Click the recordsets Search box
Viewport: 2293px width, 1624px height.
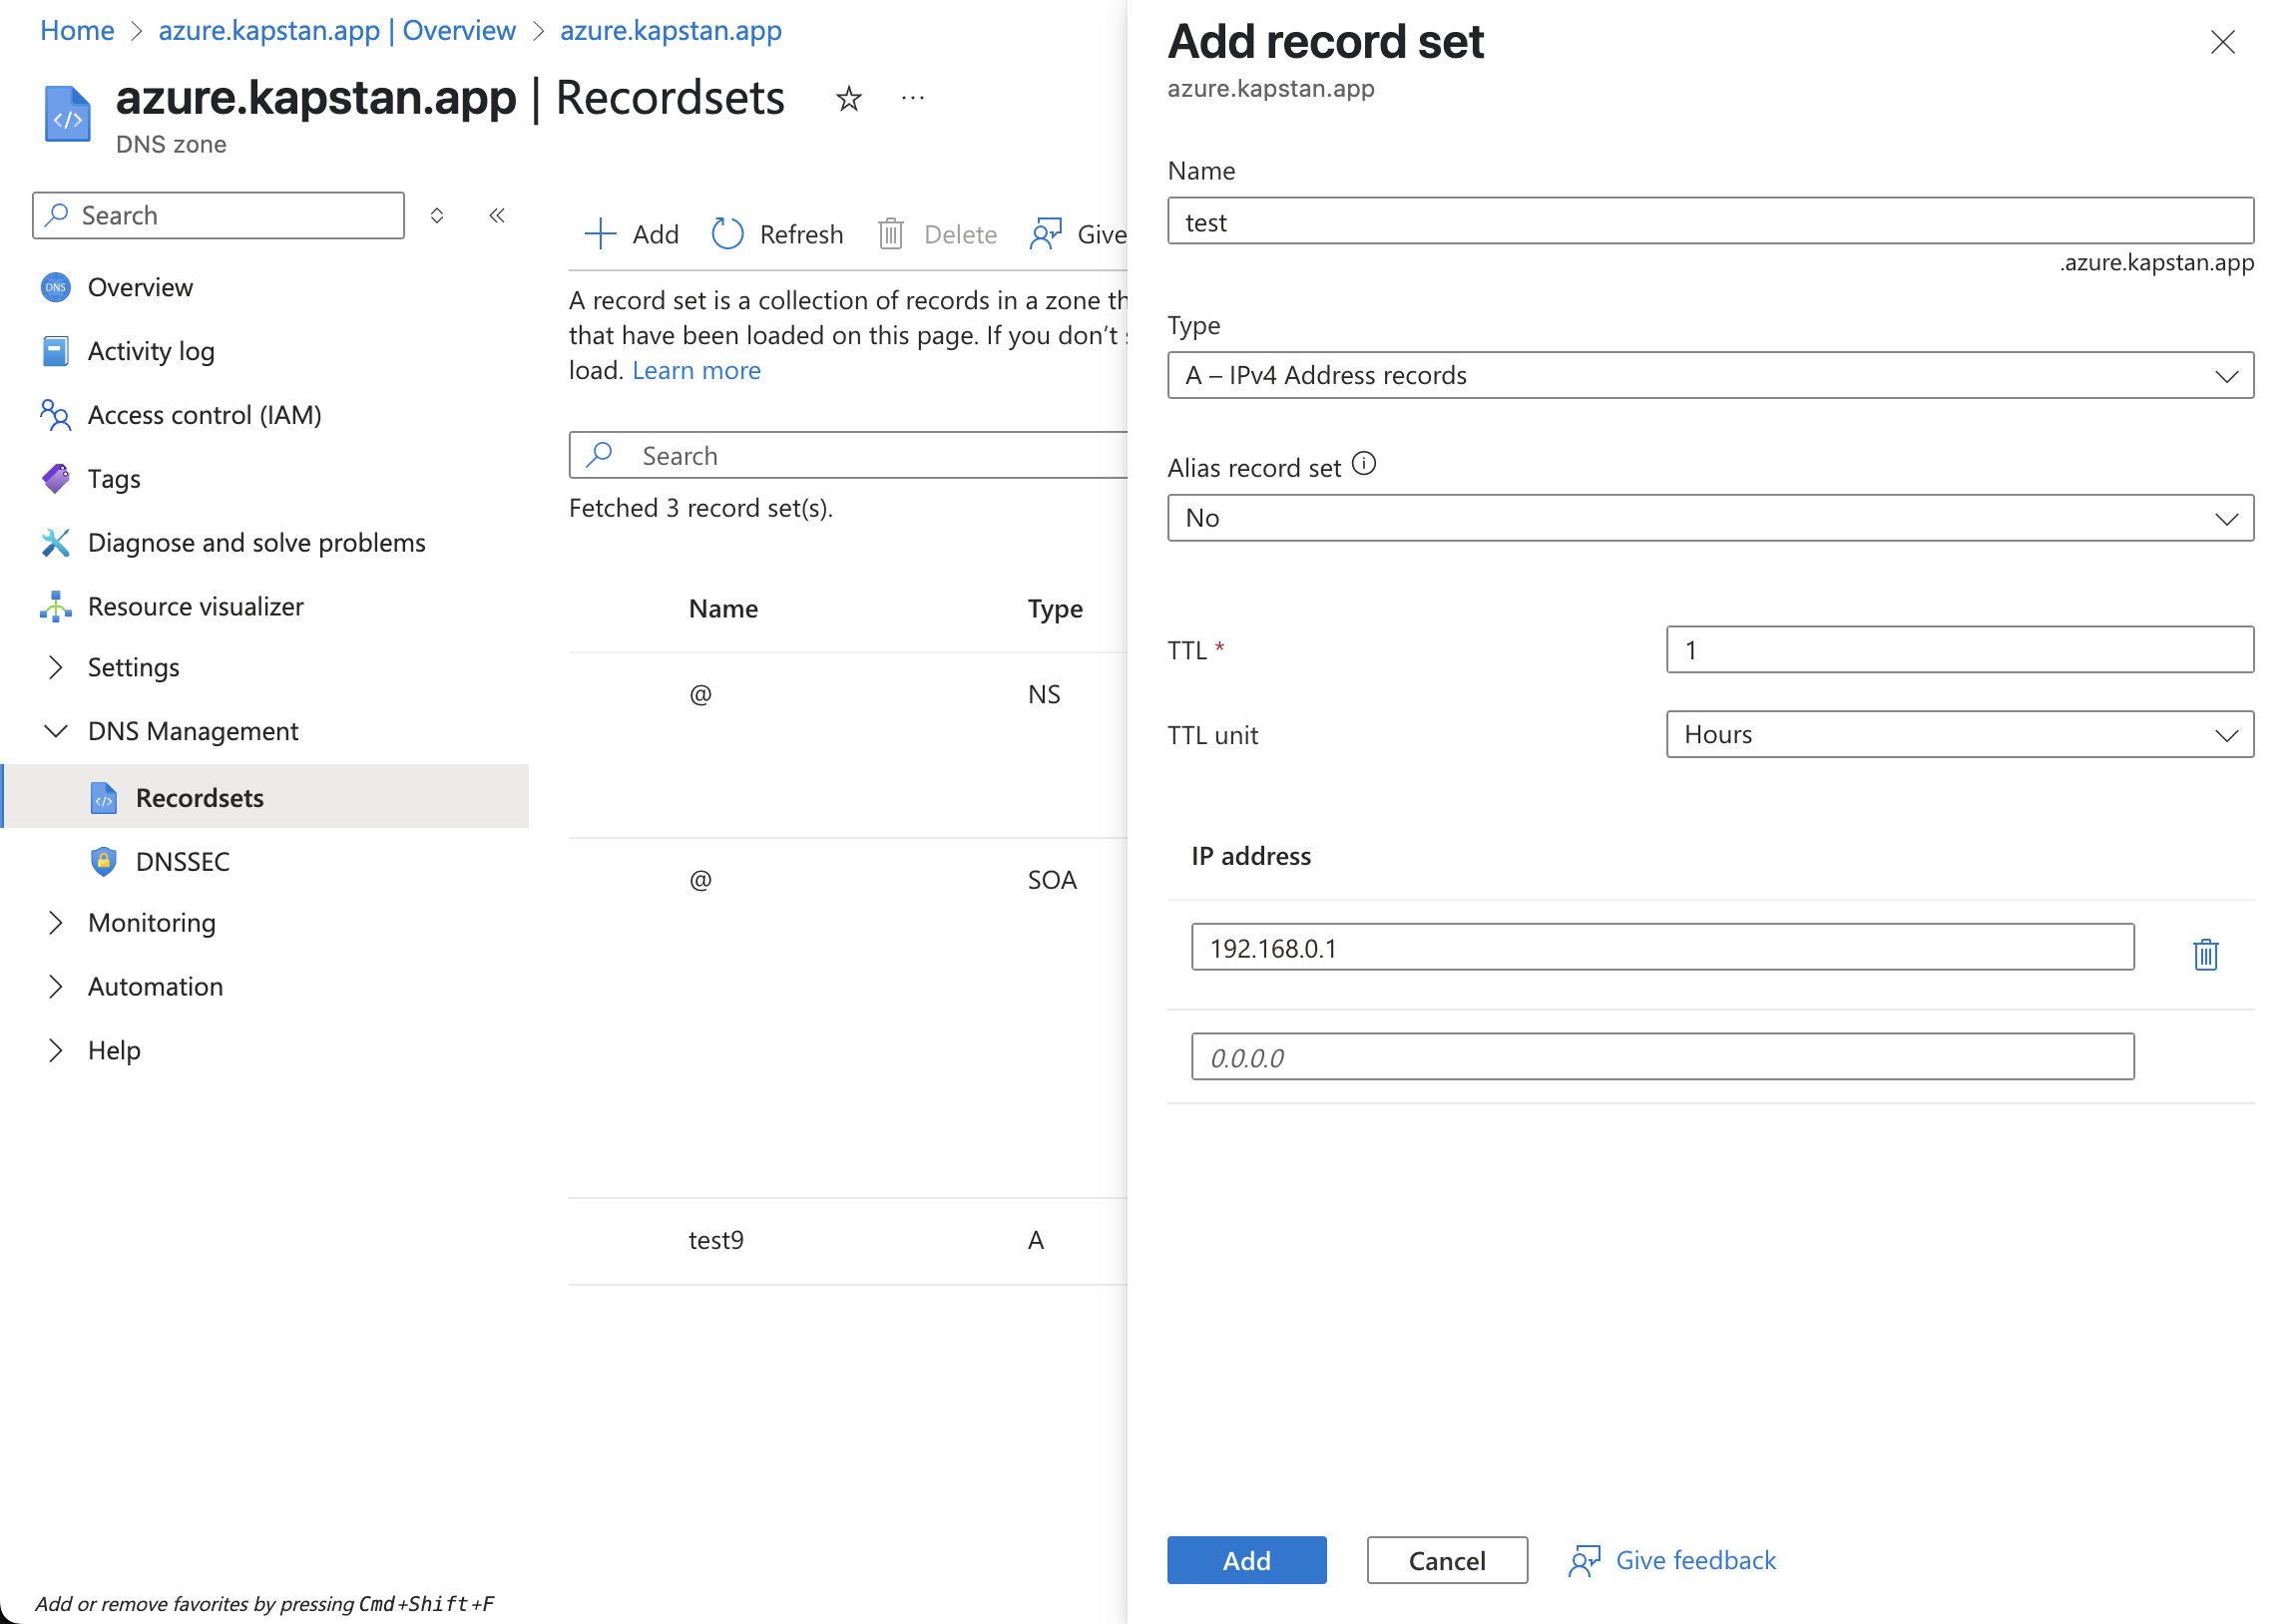pyautogui.click(x=849, y=455)
